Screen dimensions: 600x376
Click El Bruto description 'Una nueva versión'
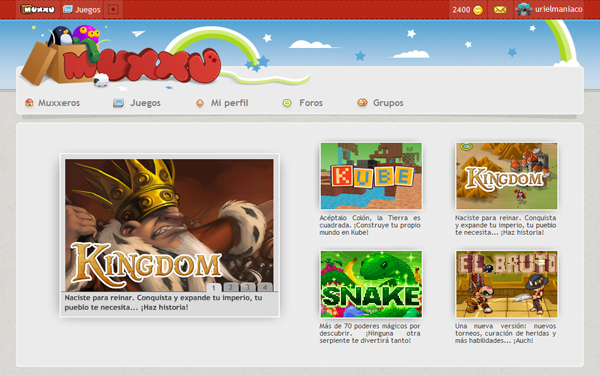[x=505, y=333]
